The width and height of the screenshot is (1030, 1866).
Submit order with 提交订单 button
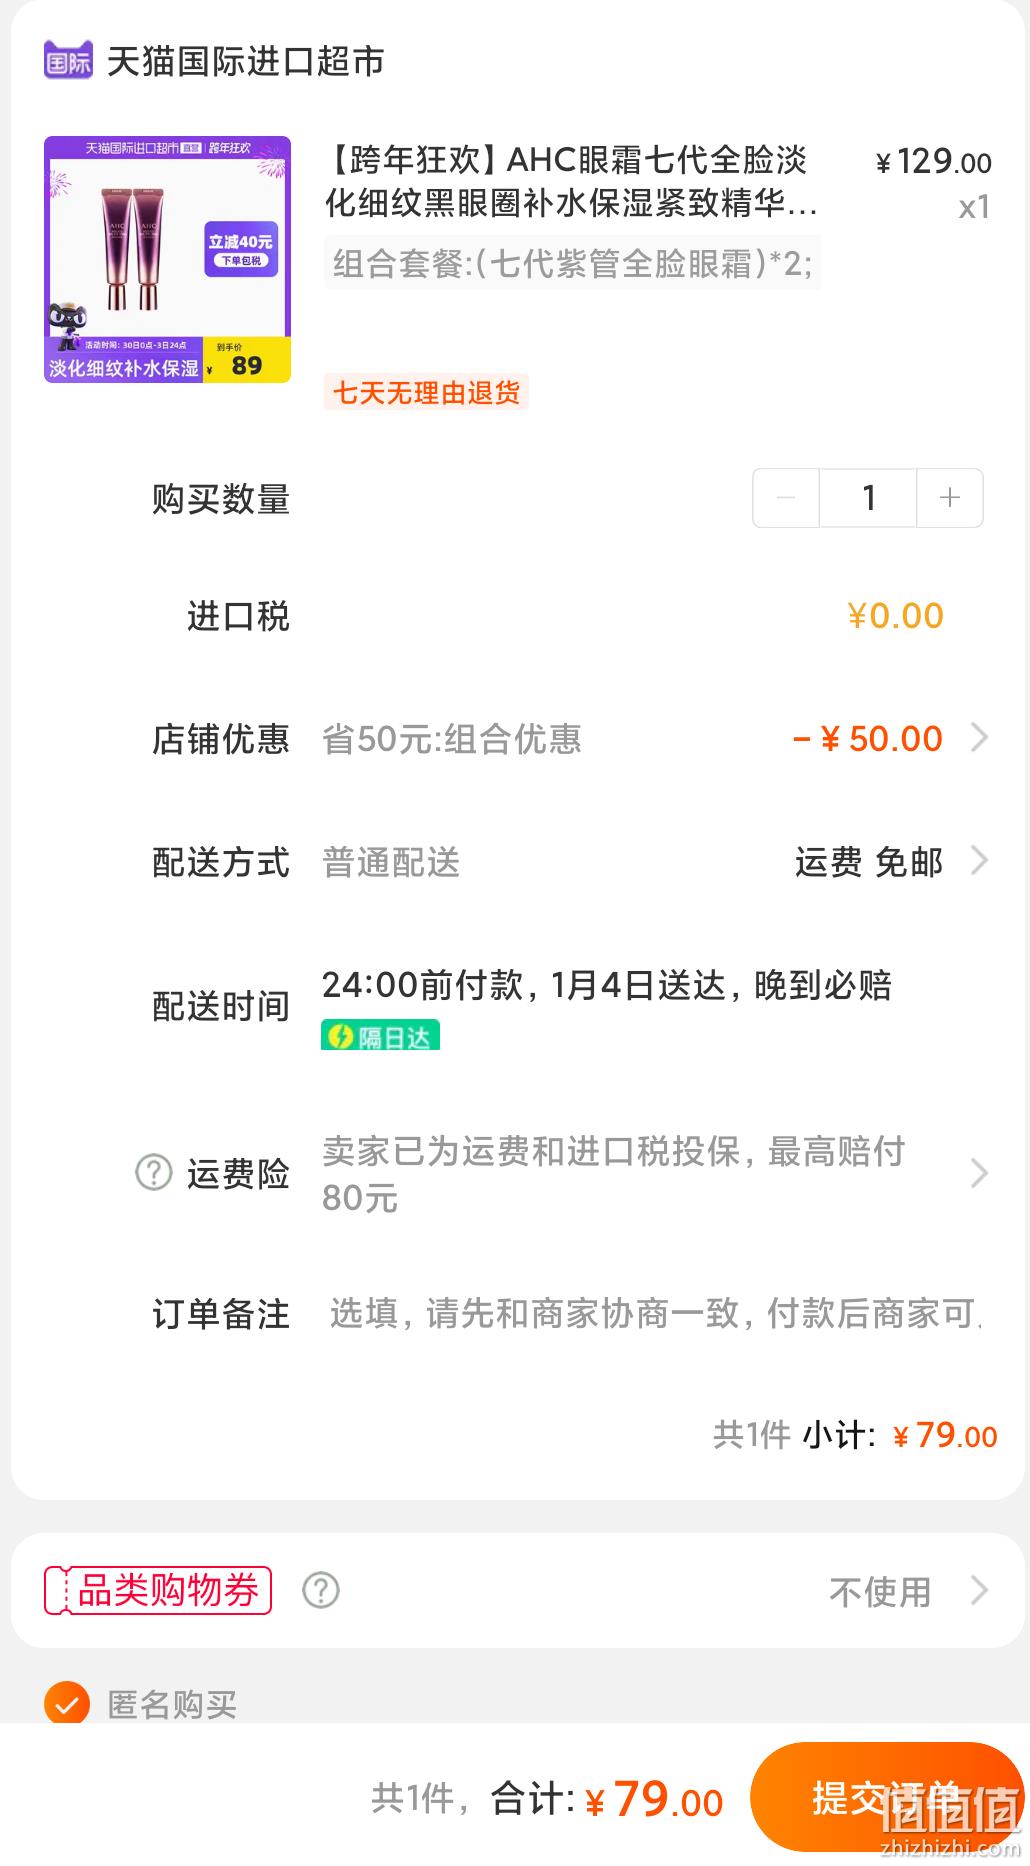click(887, 1797)
